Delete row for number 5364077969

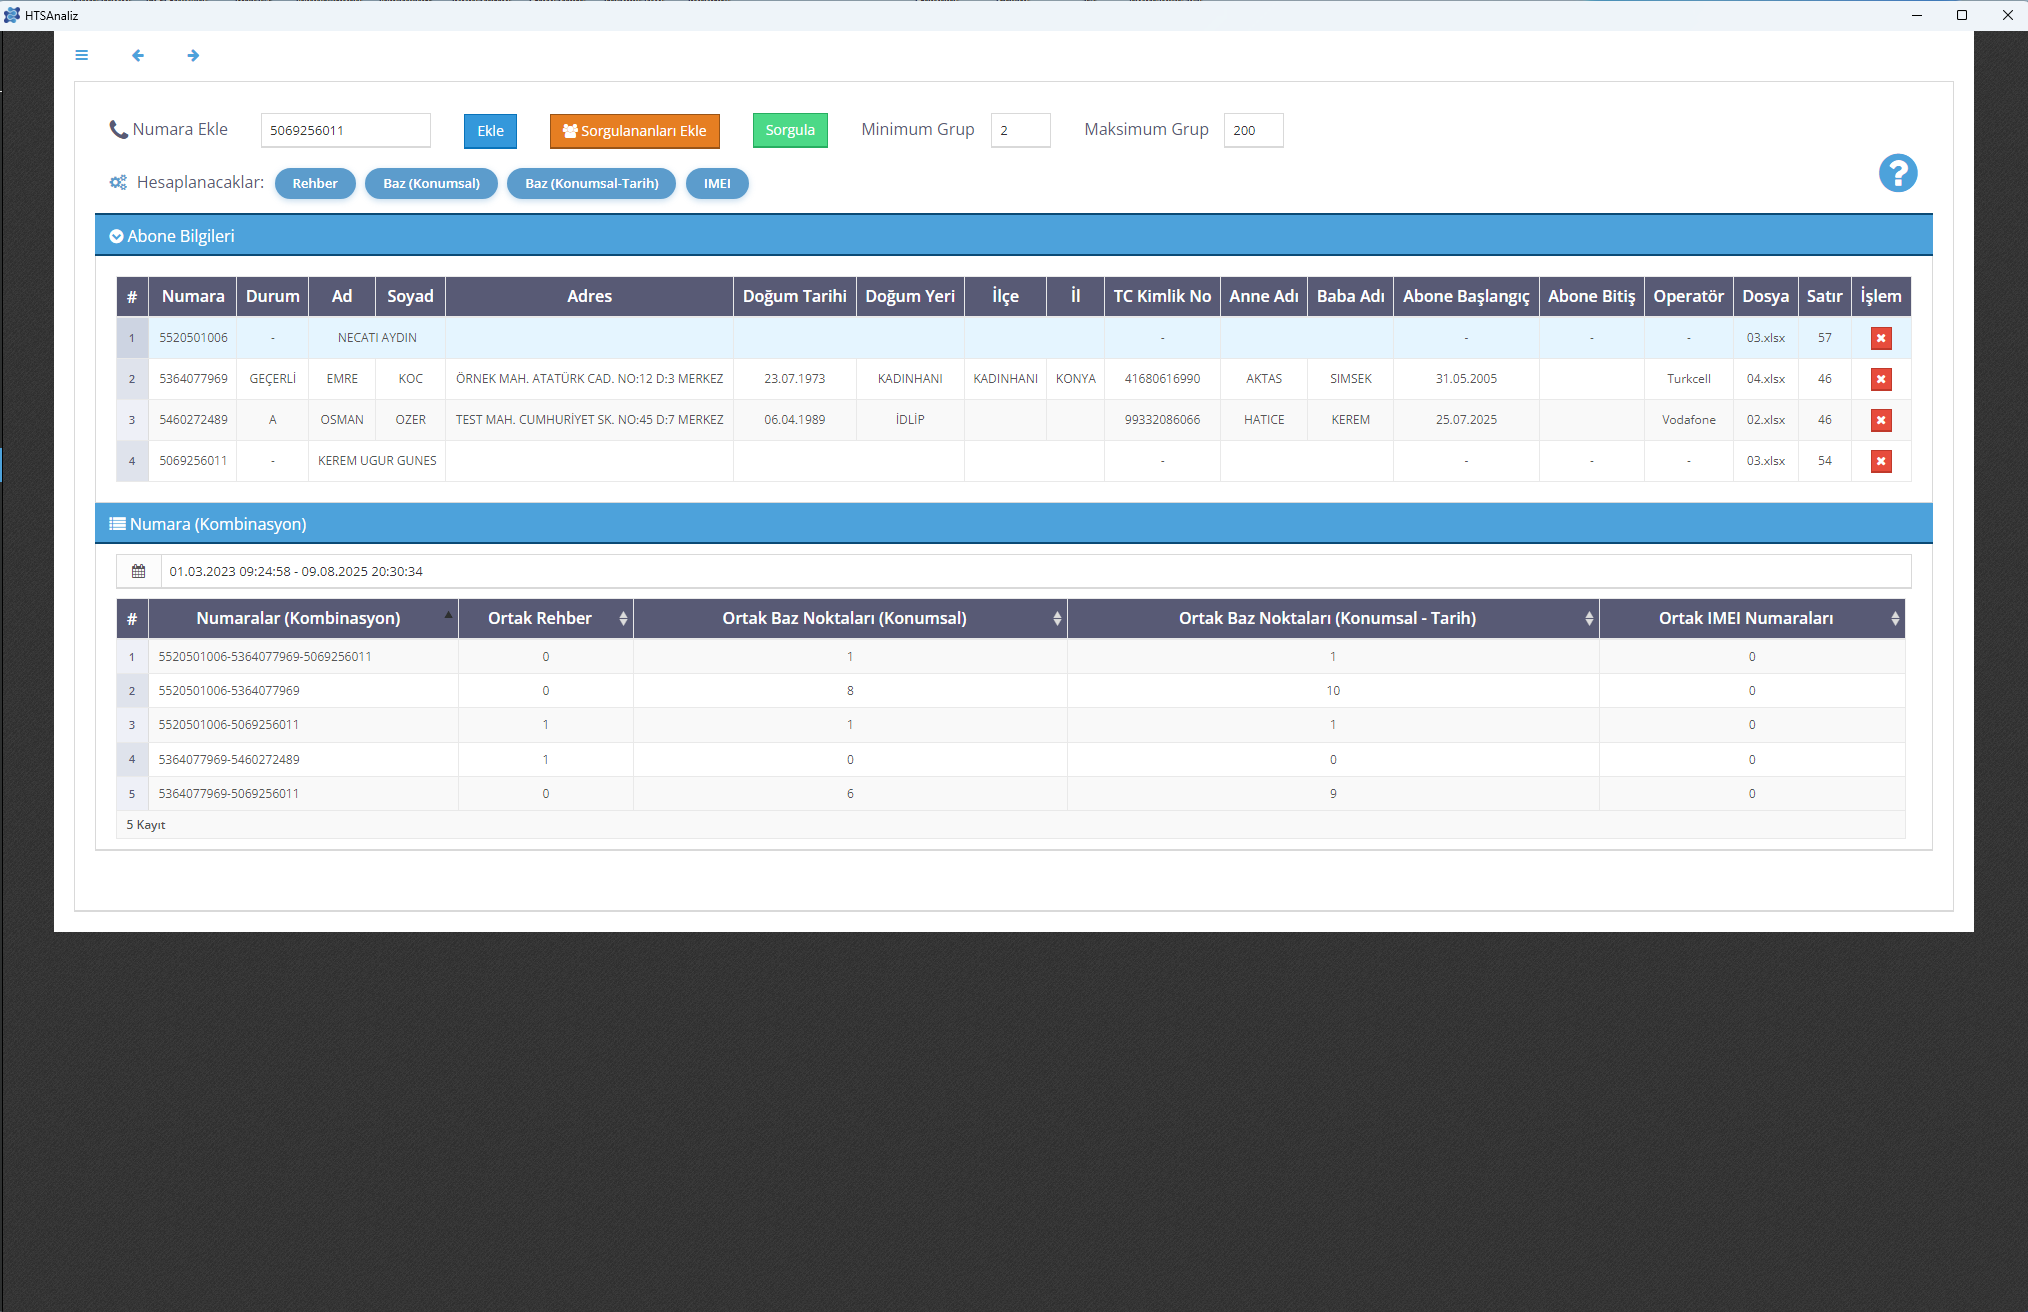tap(1880, 379)
